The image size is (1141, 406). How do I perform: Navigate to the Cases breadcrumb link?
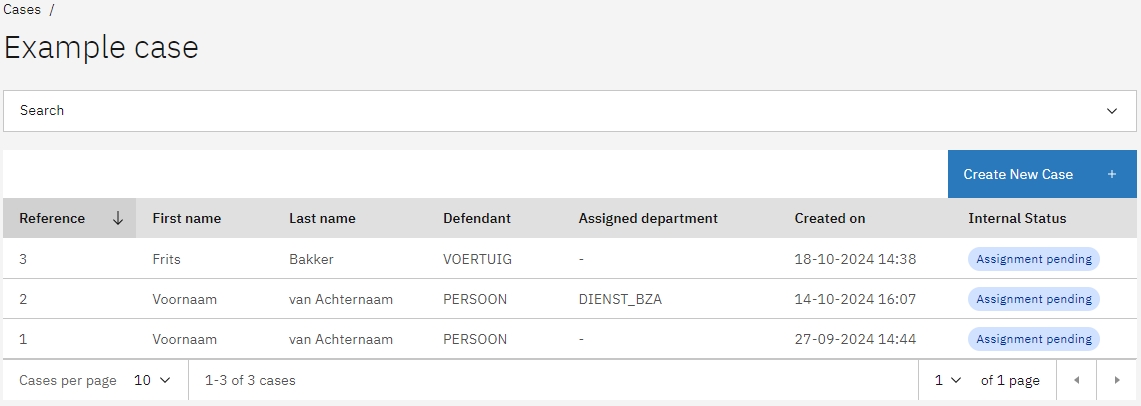(23, 9)
